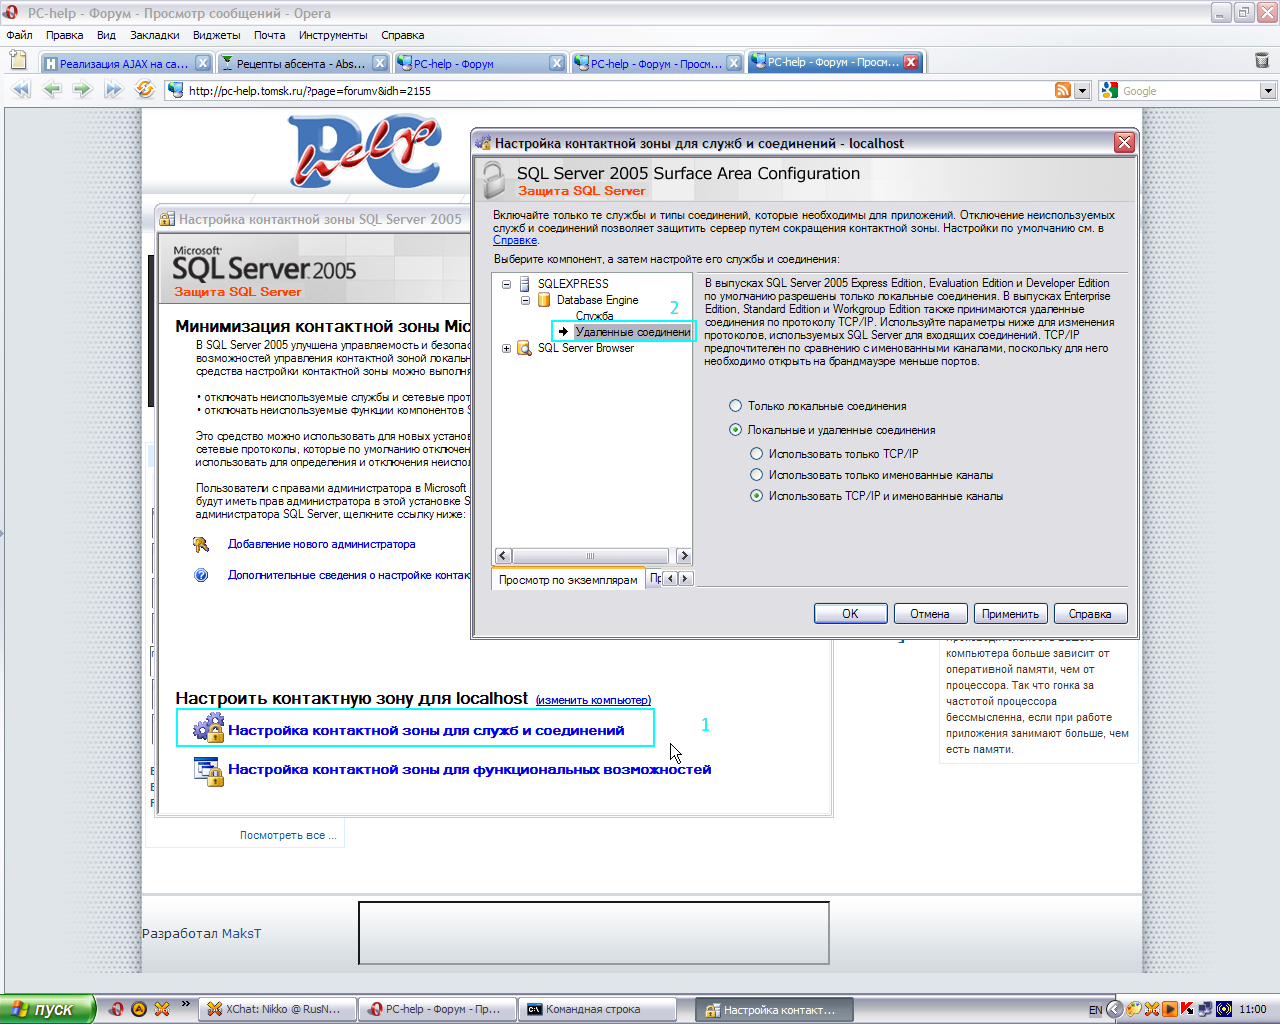Screen dimensions: 1280x1024
Task: Click gear icon for services and connections
Action: [x=208, y=728]
